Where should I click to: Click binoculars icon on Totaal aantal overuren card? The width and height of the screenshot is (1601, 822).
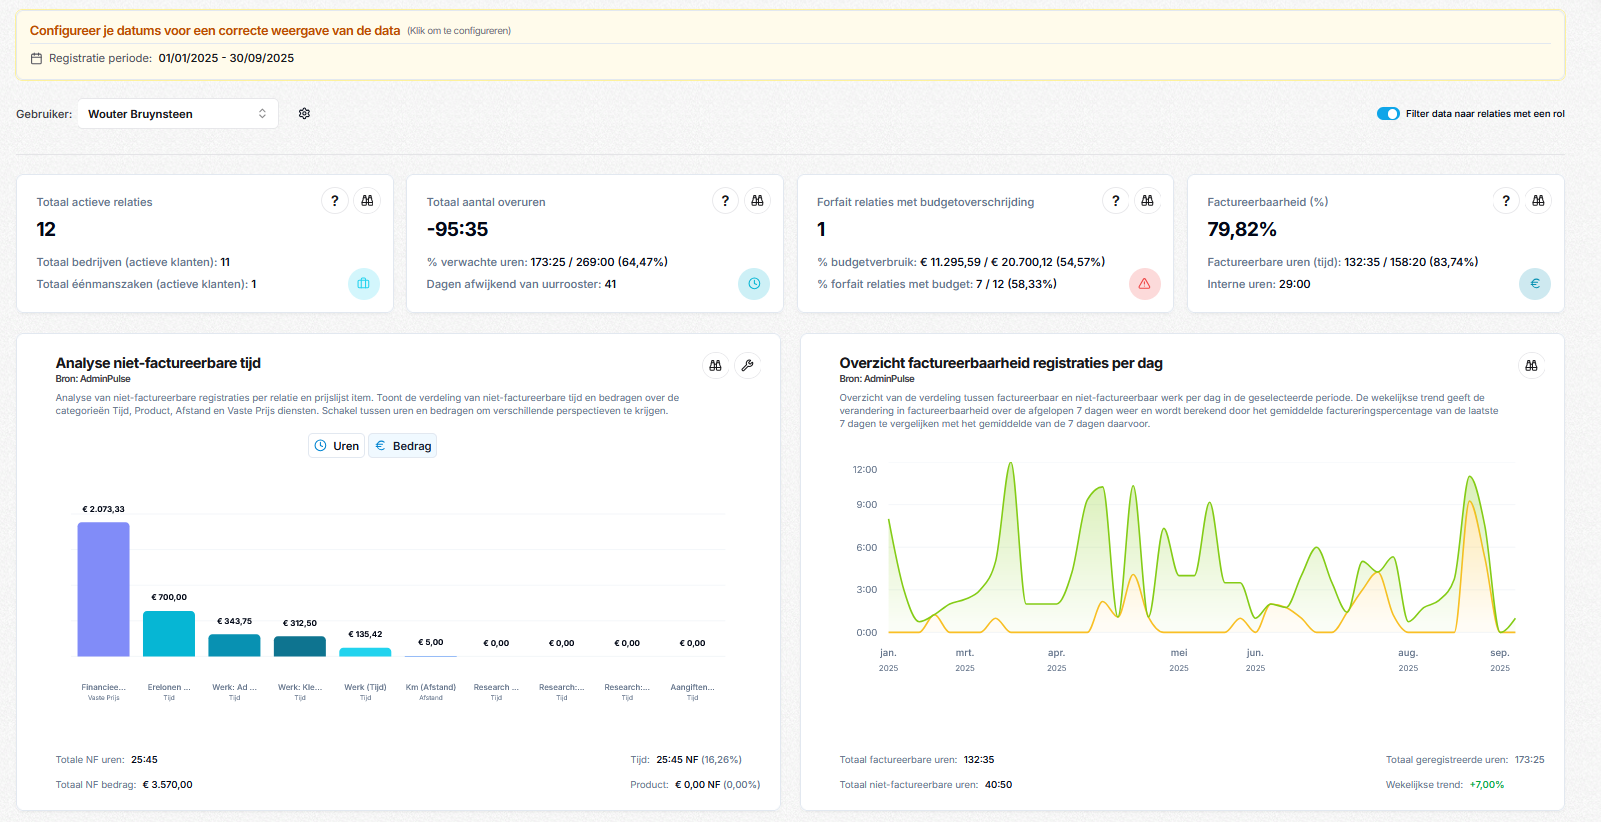757,201
